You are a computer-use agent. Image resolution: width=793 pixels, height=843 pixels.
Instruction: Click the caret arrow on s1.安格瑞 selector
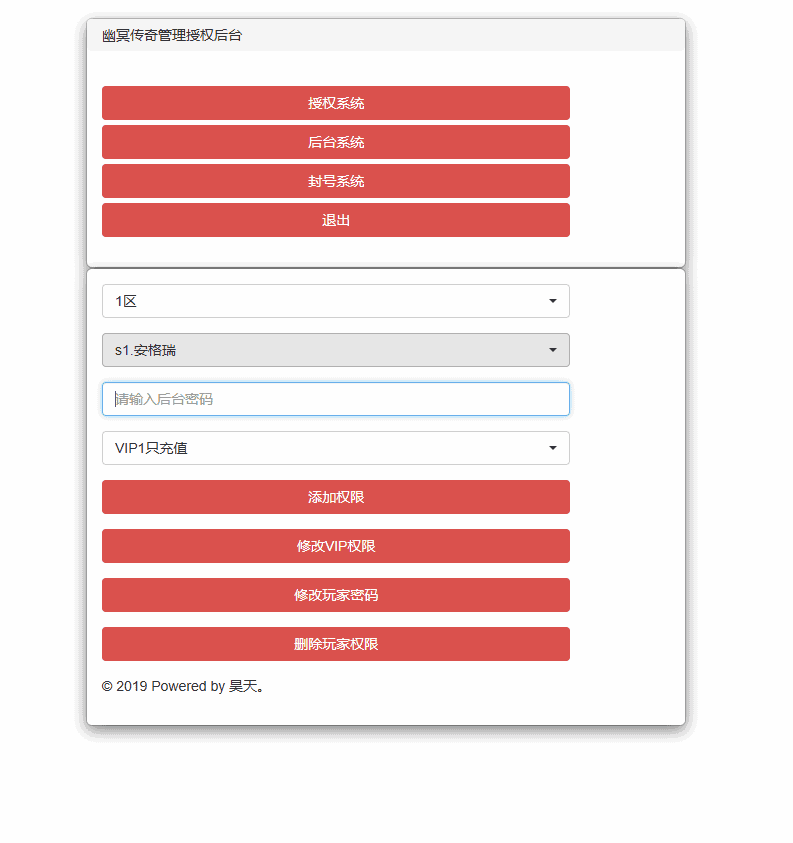coord(553,350)
